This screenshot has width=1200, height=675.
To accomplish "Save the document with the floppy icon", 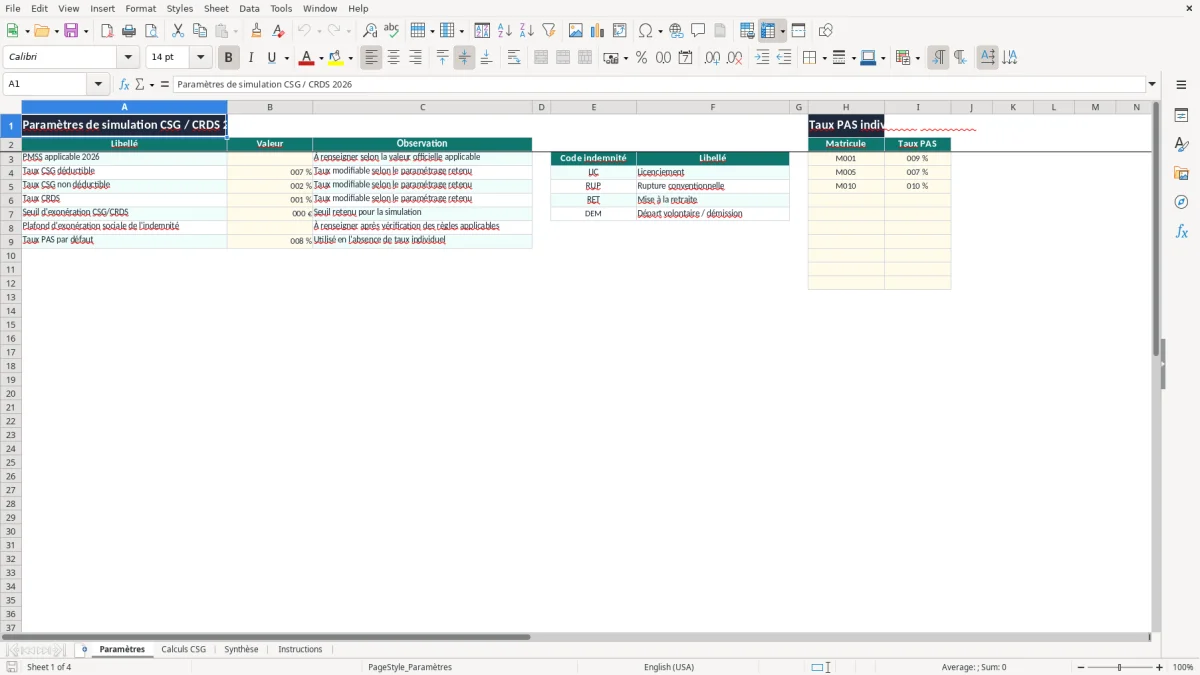I will (x=71, y=31).
